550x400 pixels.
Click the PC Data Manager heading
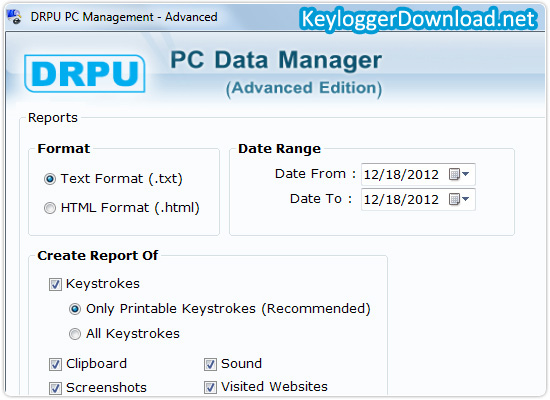(276, 60)
